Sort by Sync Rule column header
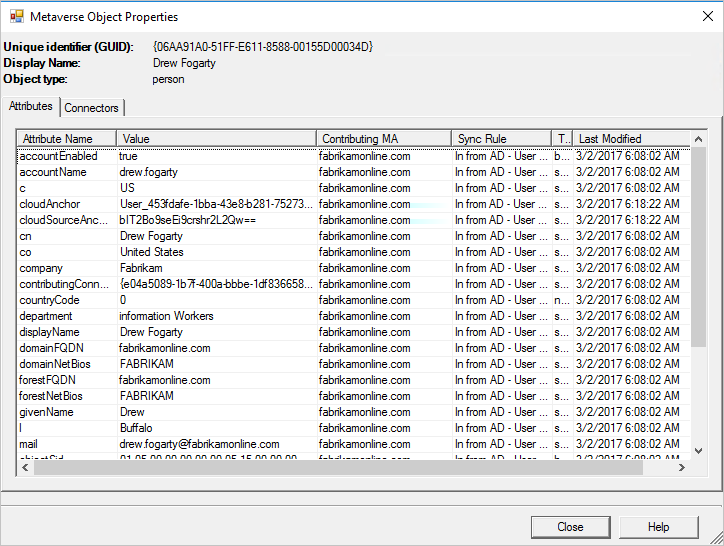 click(501, 139)
